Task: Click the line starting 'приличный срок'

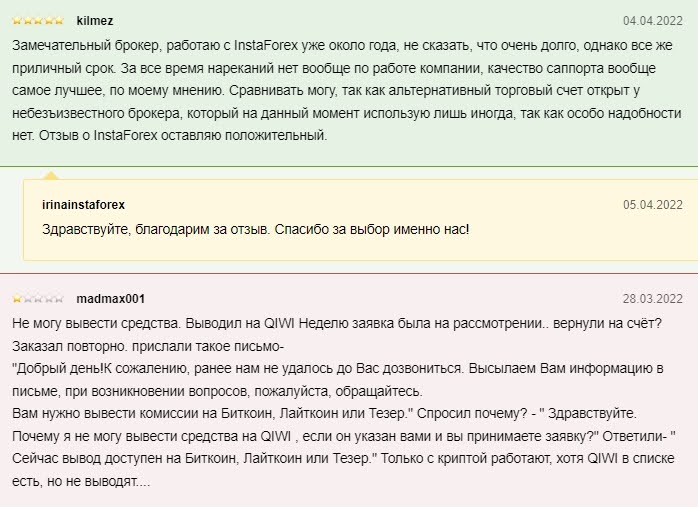Action: (334, 69)
